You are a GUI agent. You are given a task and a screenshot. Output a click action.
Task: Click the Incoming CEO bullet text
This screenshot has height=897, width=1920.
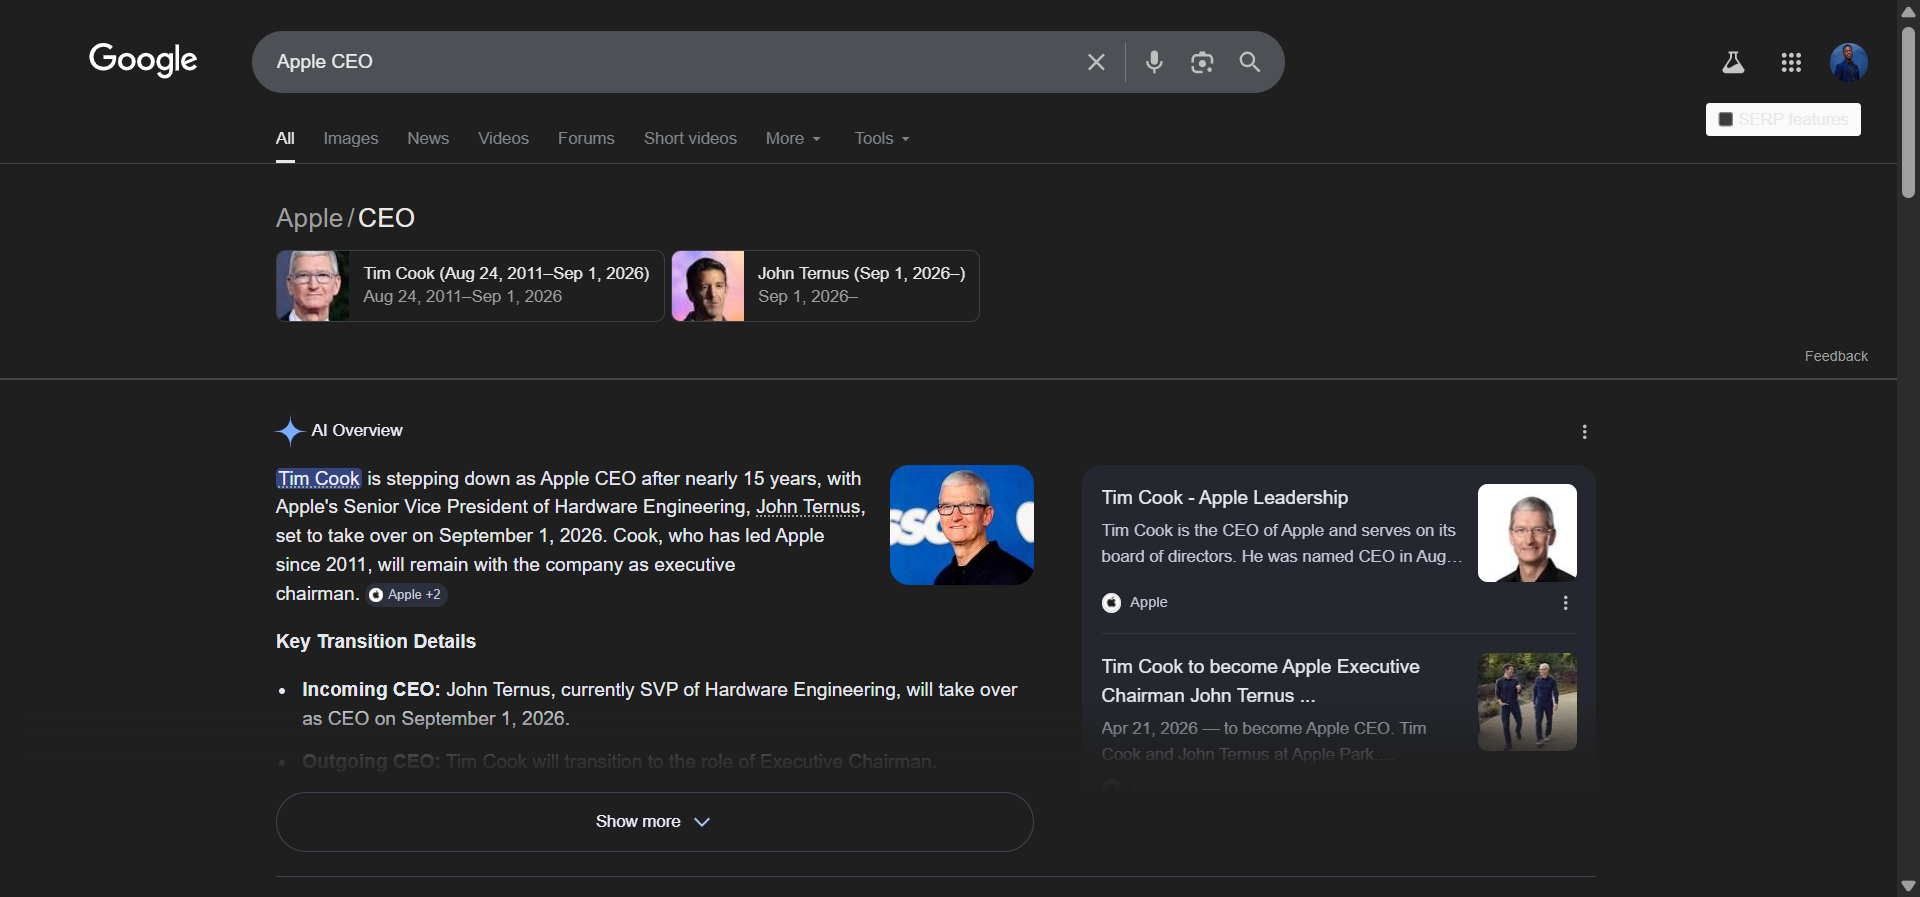660,704
